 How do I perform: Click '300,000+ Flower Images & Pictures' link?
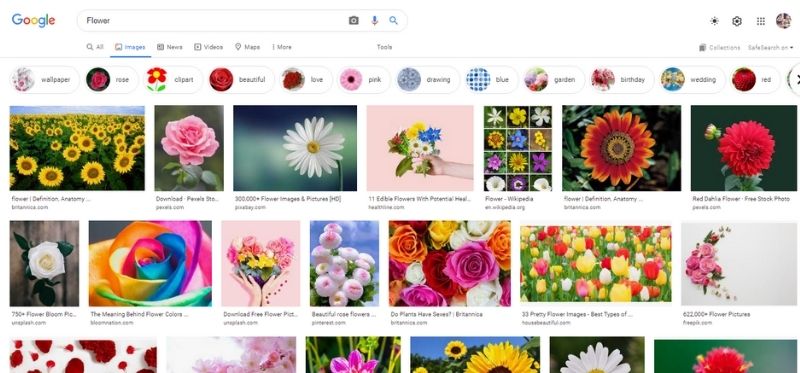pyautogui.click(x=288, y=199)
